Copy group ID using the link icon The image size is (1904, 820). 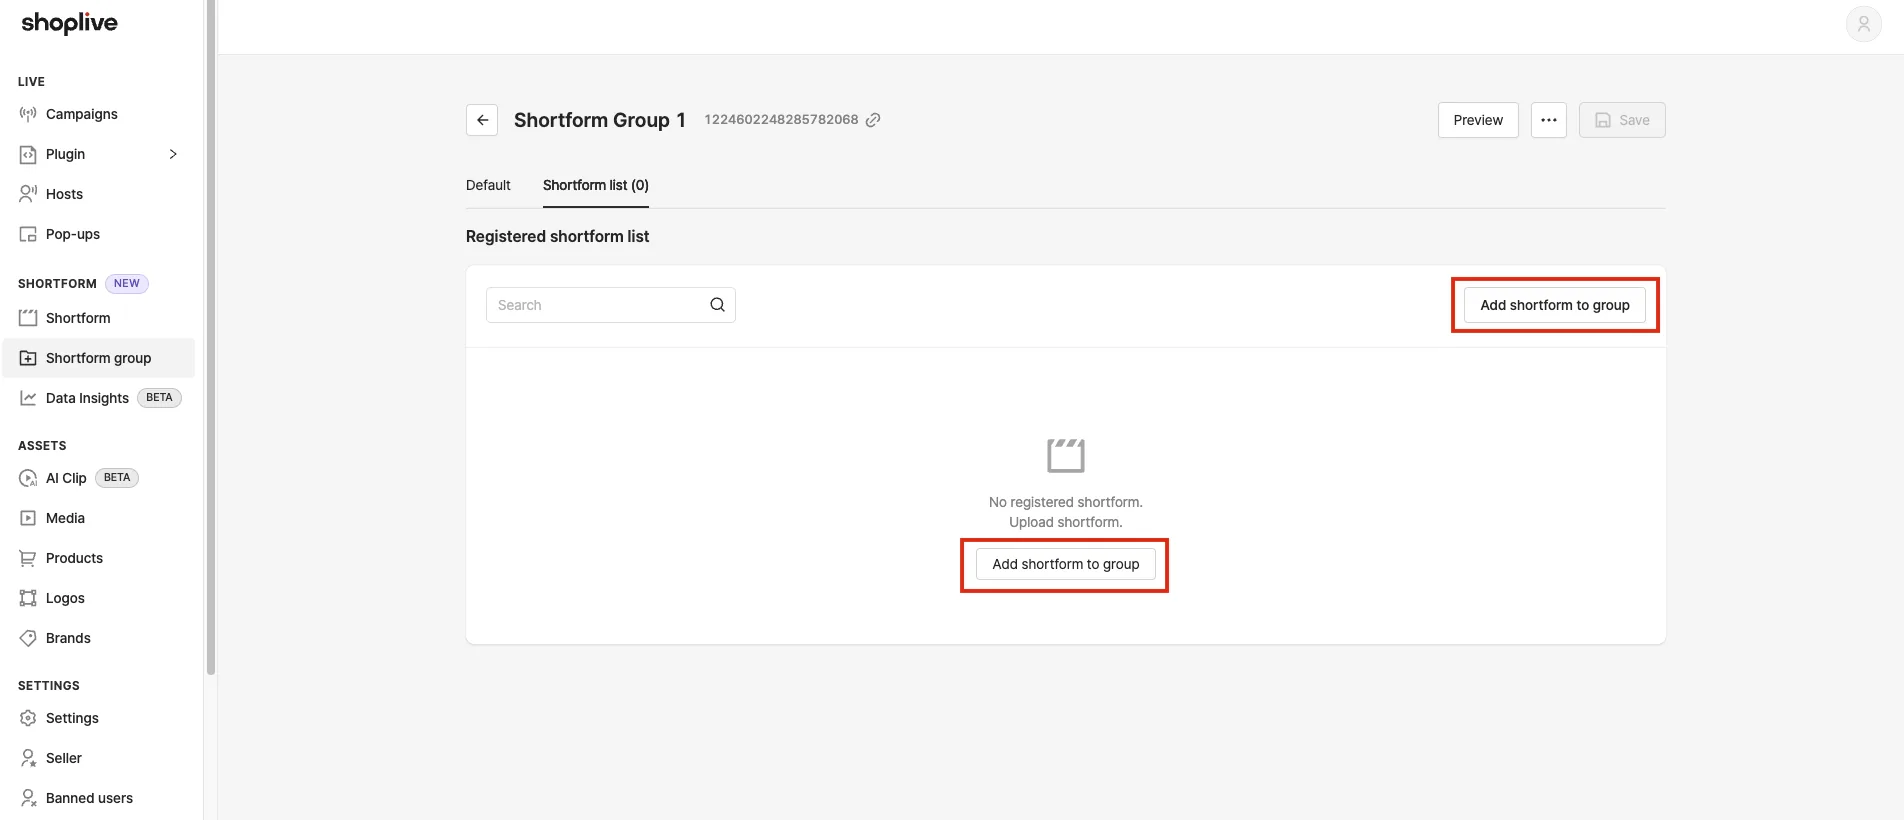(873, 120)
